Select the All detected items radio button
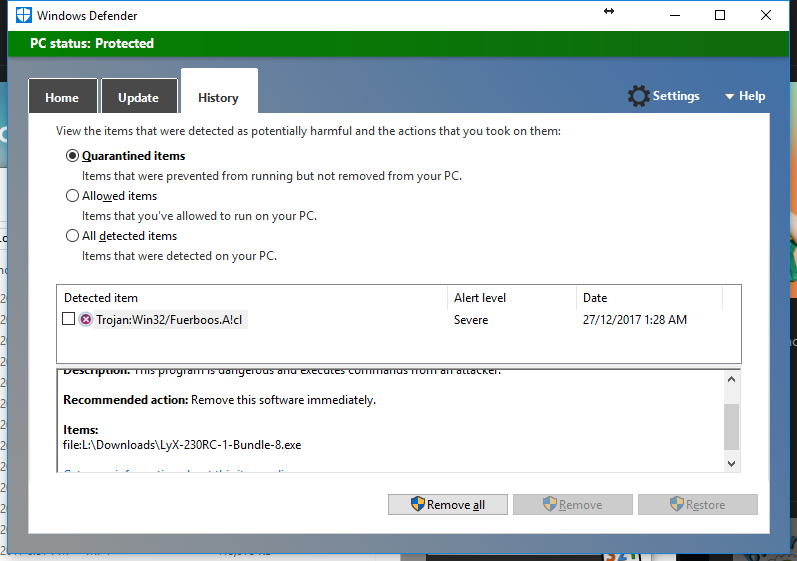This screenshot has width=797, height=561. [x=72, y=236]
